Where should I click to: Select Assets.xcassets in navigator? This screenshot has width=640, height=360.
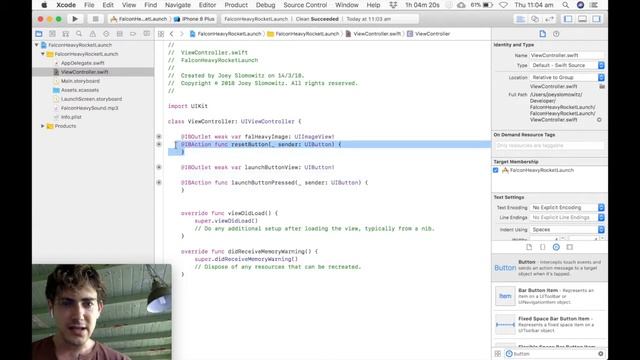tap(80, 90)
